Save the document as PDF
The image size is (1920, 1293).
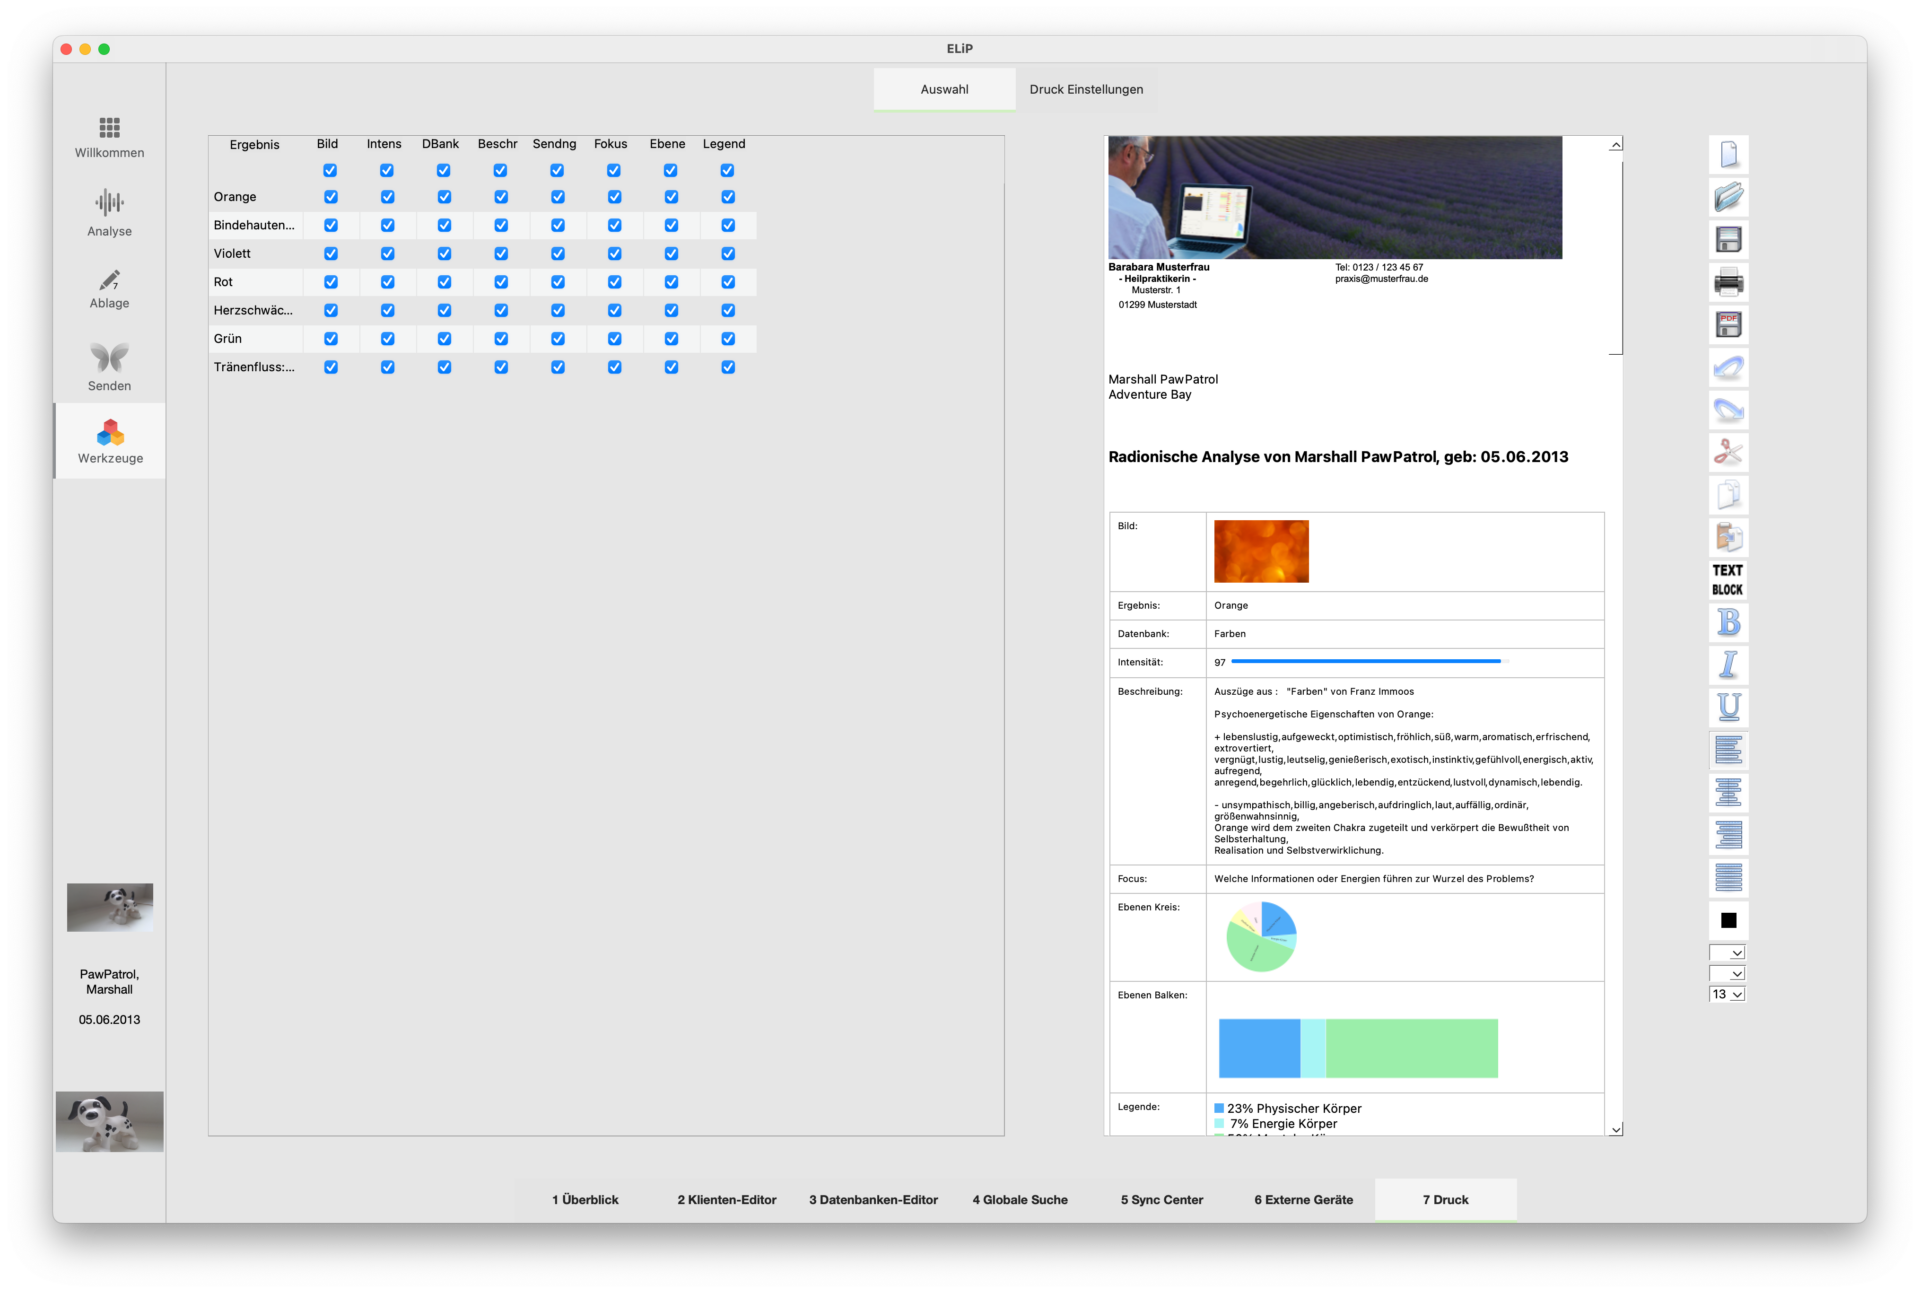1728,325
